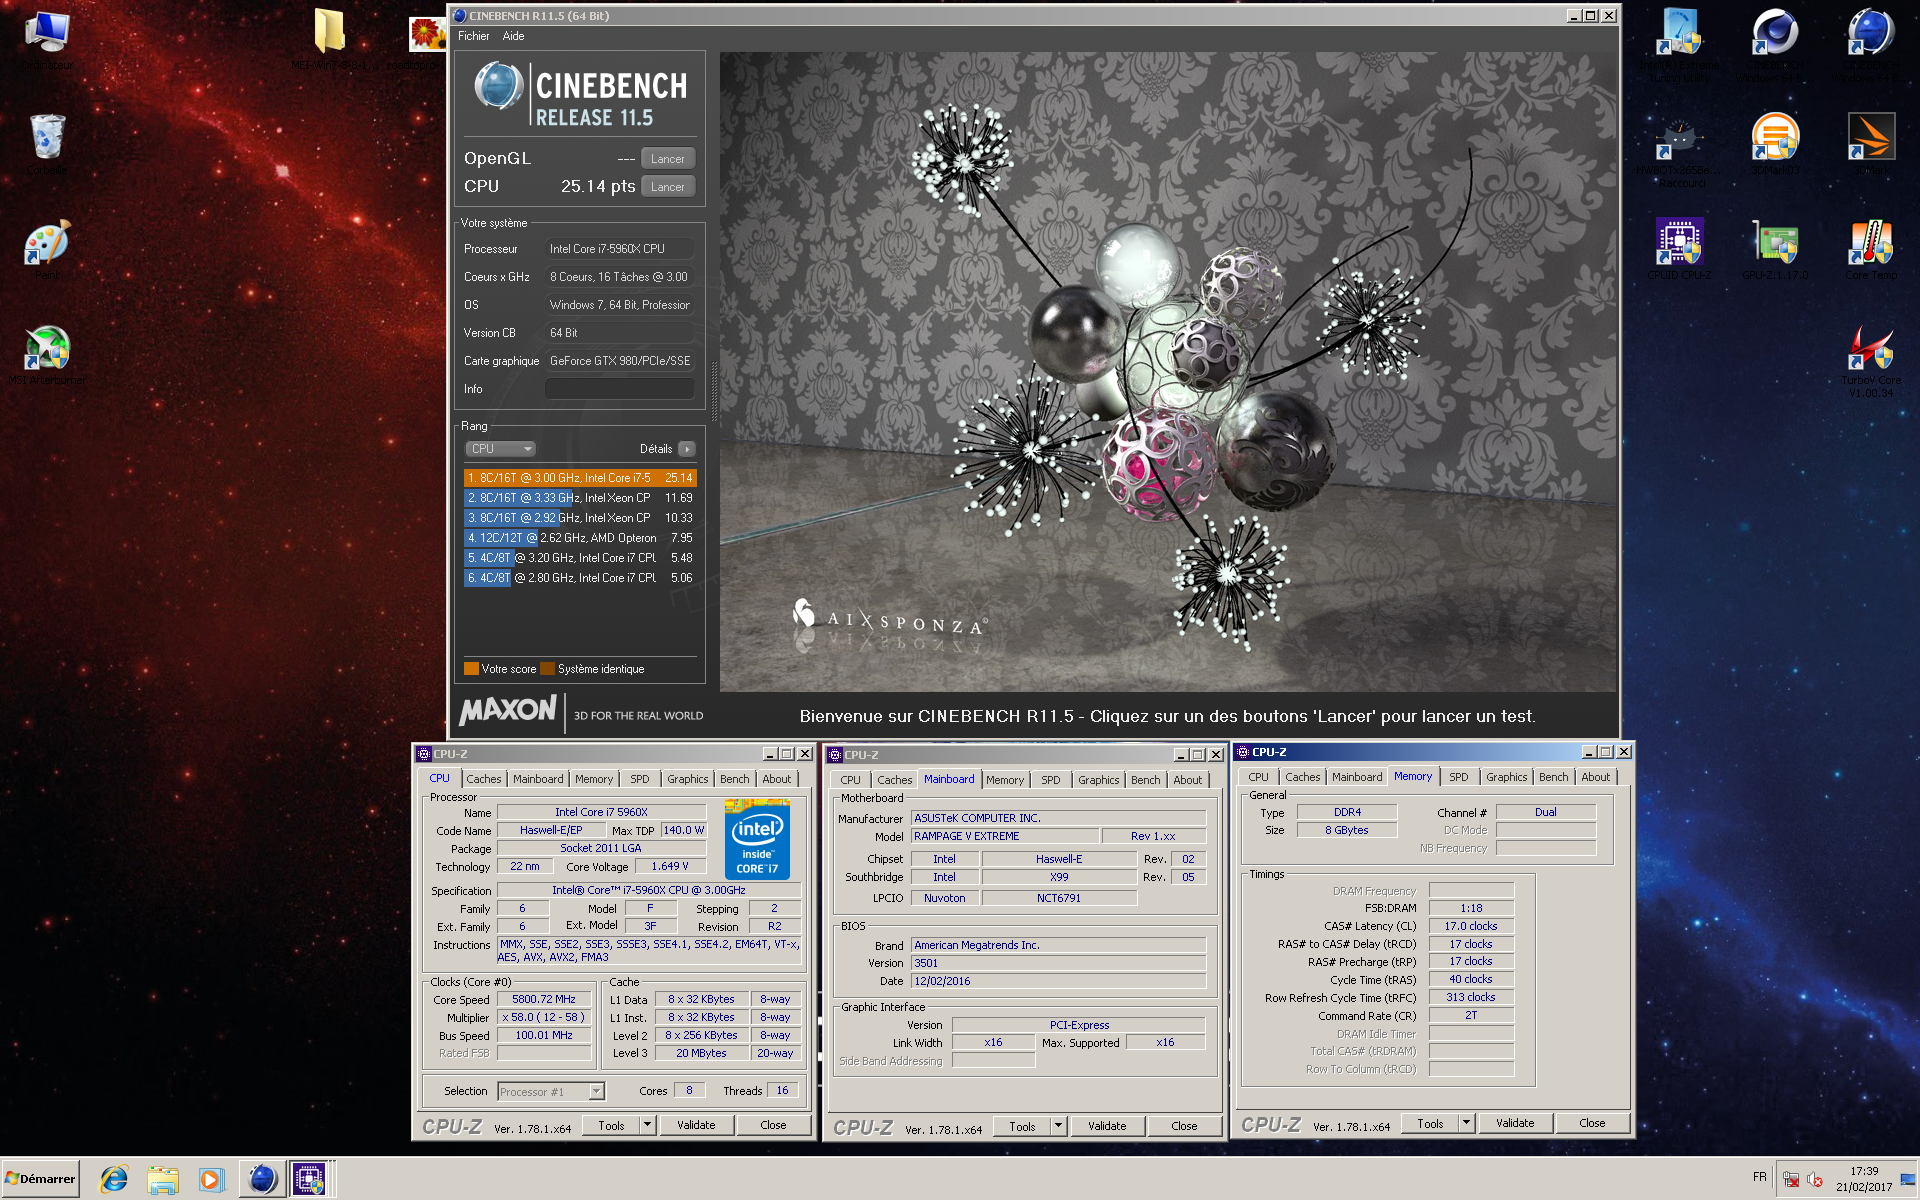Click the Core Speed 5800.72 MHz value
The width and height of the screenshot is (1920, 1200).
pos(544,999)
